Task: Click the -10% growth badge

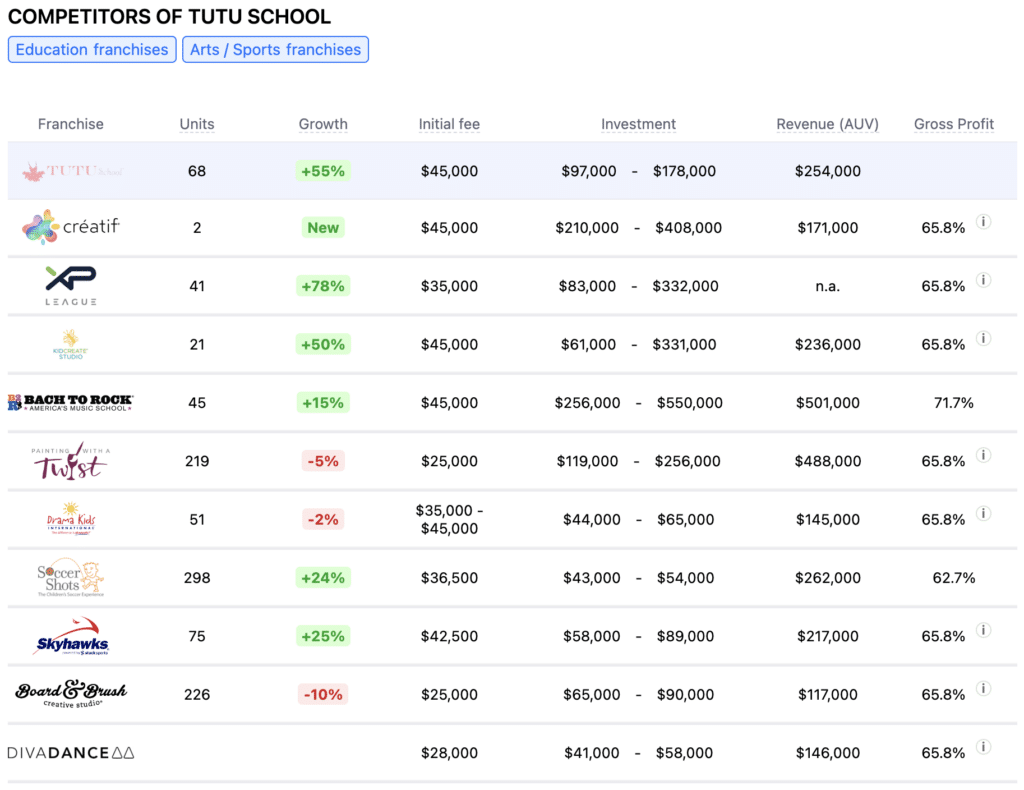Action: (323, 694)
